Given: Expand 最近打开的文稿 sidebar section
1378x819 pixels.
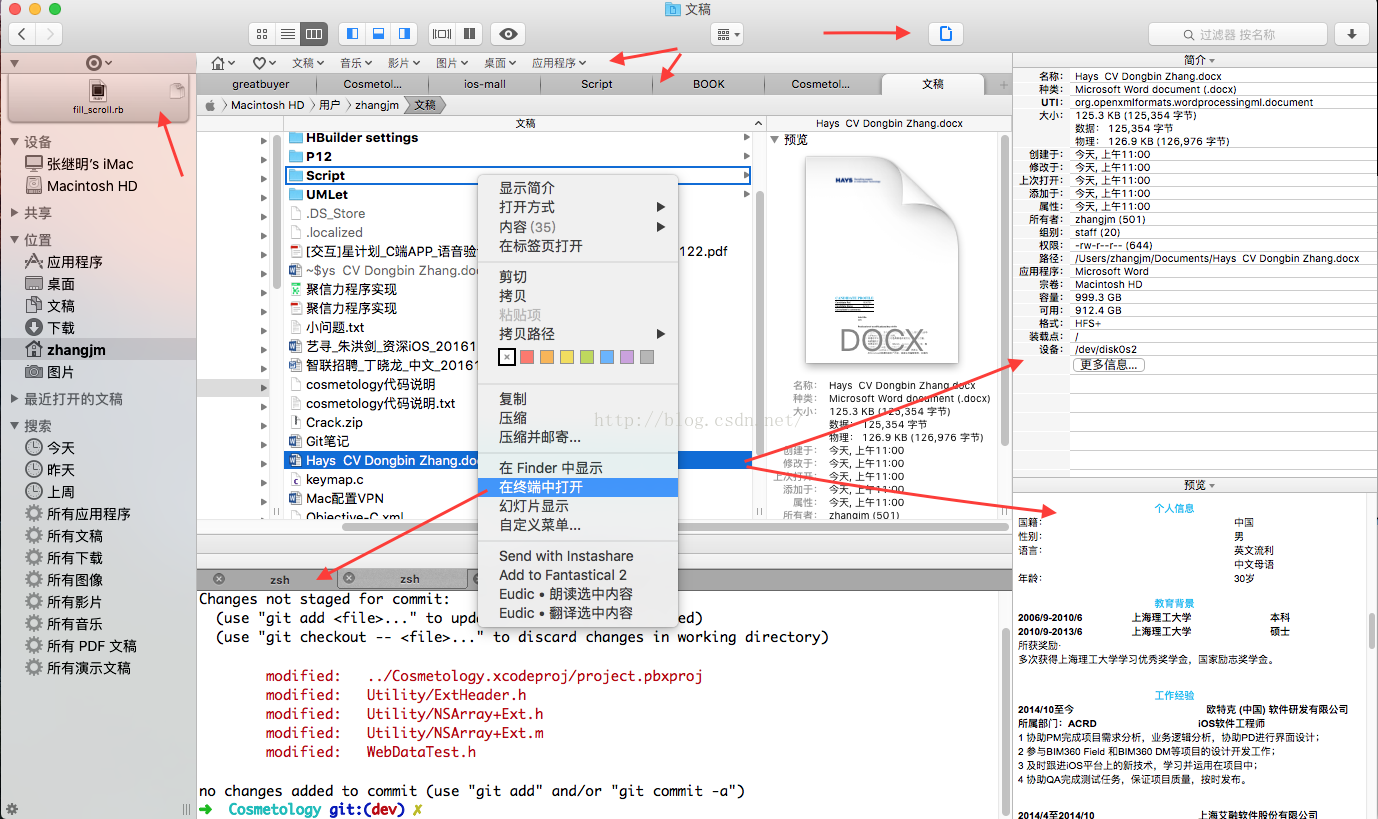Looking at the screenshot, I should tap(14, 399).
